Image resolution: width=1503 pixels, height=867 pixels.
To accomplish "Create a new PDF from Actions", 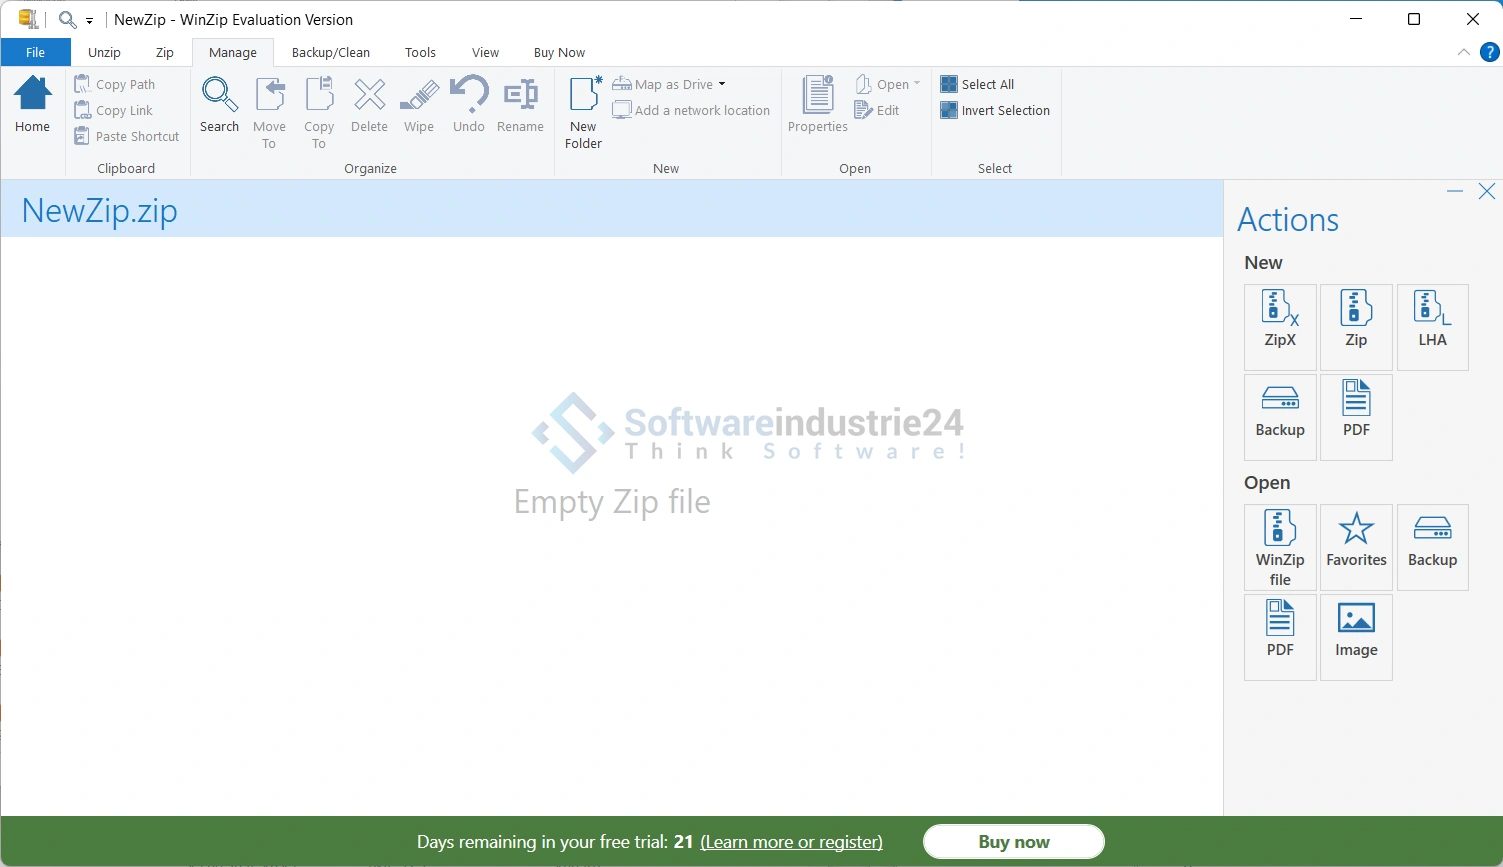I will click(1356, 416).
